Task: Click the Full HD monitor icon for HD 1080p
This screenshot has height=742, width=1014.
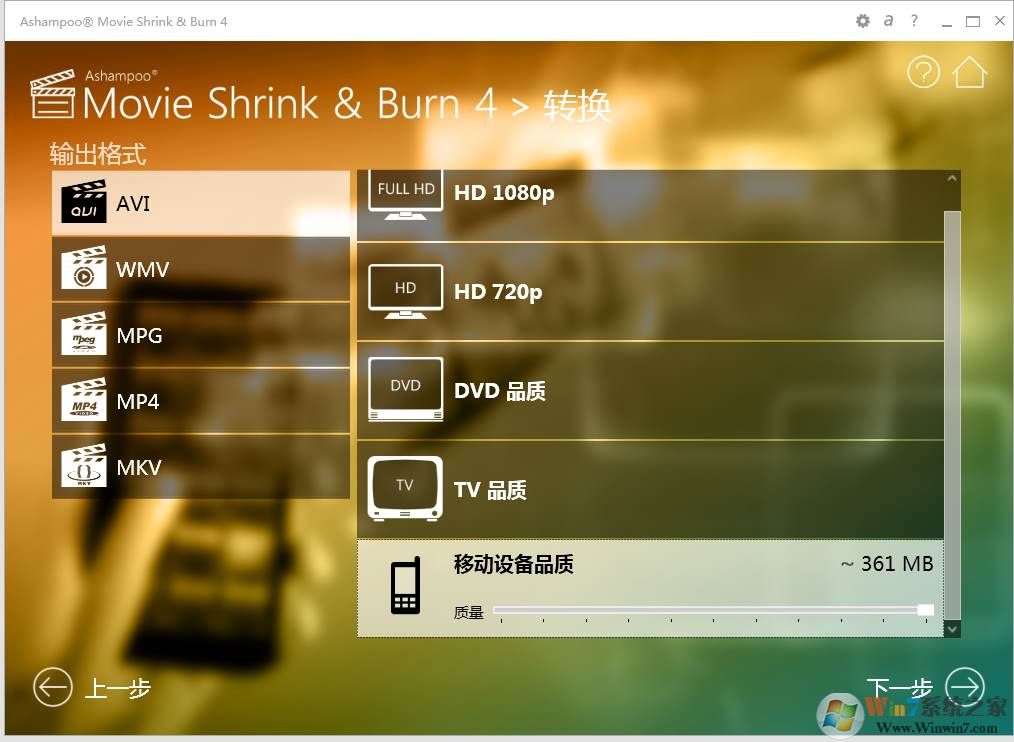Action: pyautogui.click(x=405, y=191)
